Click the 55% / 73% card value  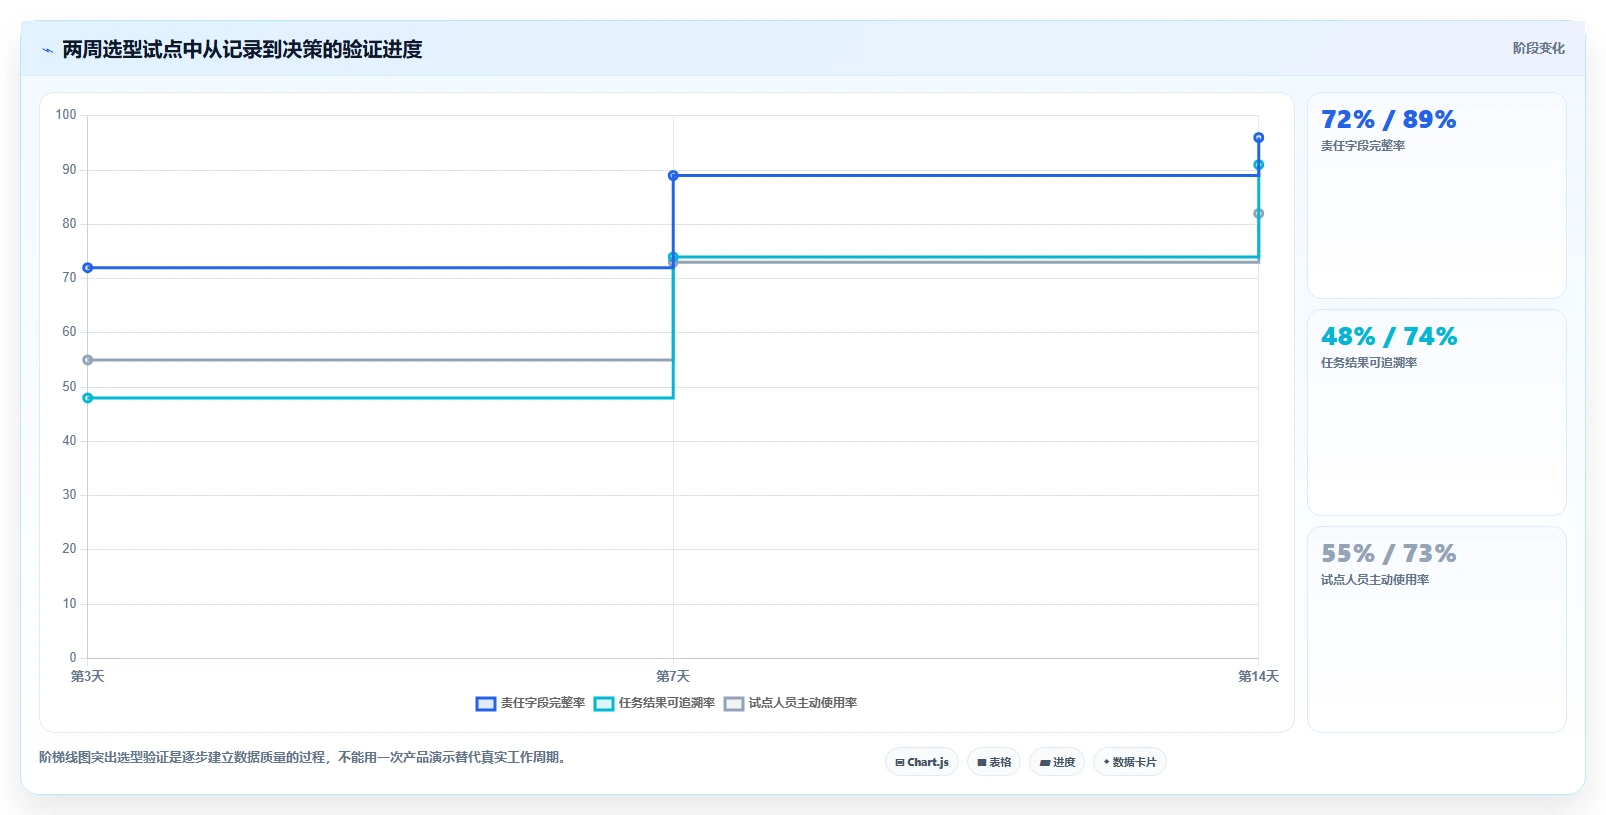[1388, 554]
